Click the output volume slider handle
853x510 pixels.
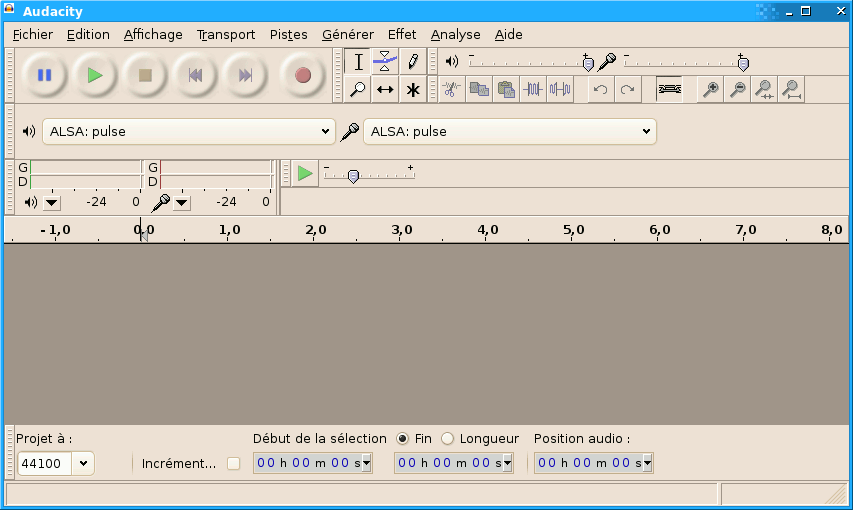click(x=588, y=64)
